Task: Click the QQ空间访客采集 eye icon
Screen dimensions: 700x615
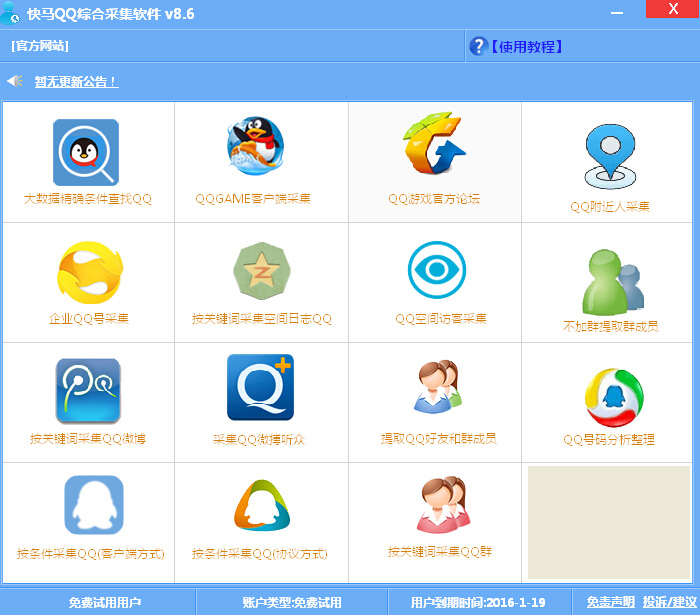Action: pyautogui.click(x=437, y=271)
